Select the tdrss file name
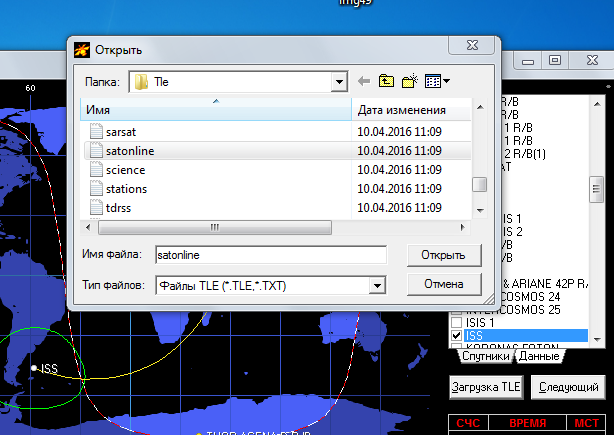The image size is (614, 435). coord(119,208)
